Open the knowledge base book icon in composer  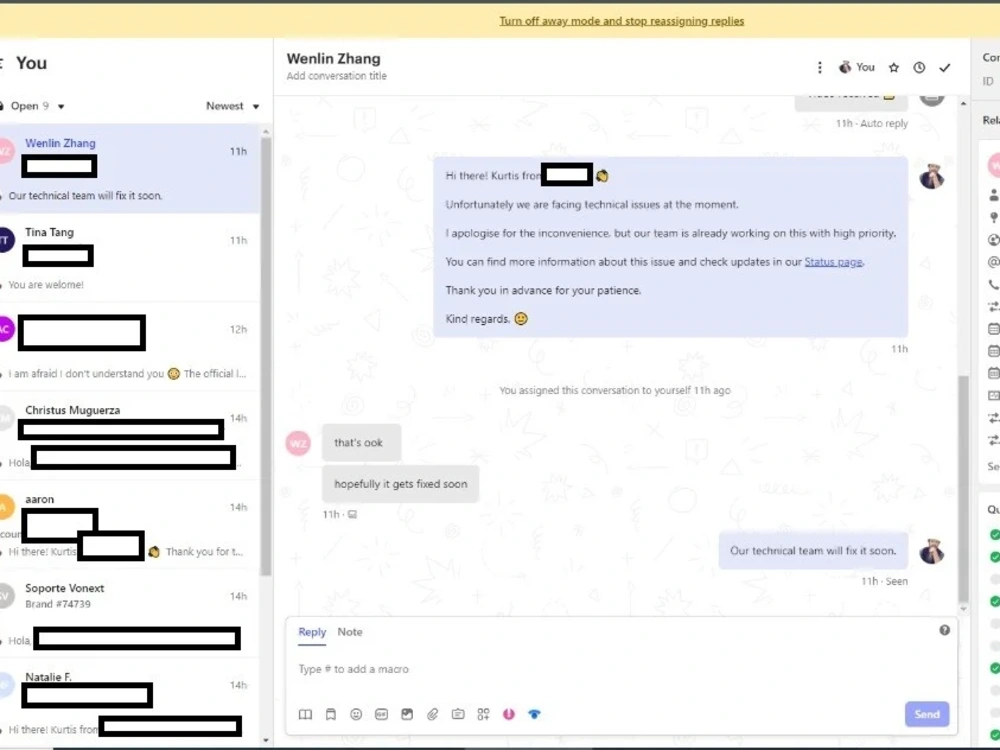coord(305,714)
